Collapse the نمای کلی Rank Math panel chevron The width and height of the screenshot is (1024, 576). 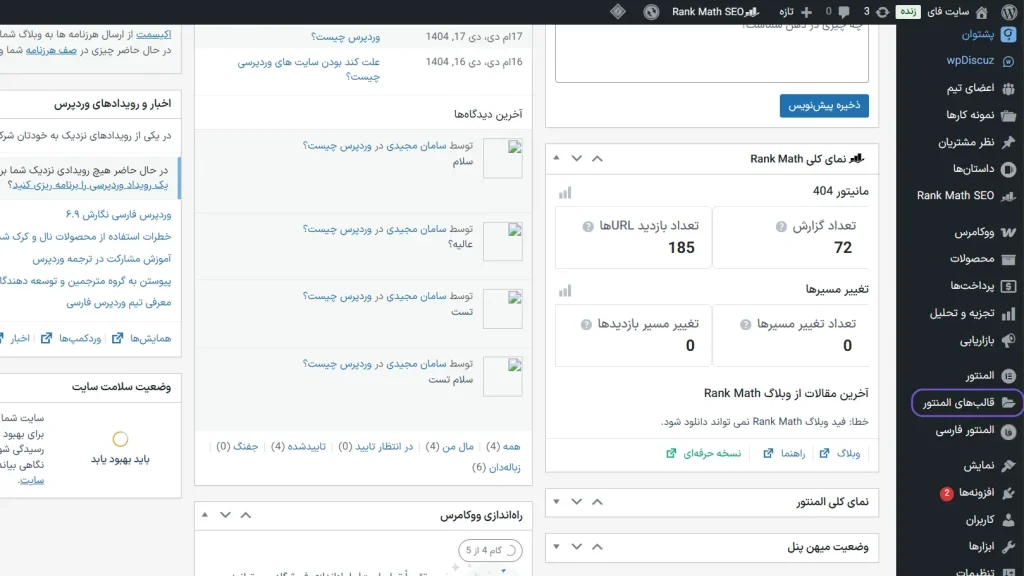(558, 158)
